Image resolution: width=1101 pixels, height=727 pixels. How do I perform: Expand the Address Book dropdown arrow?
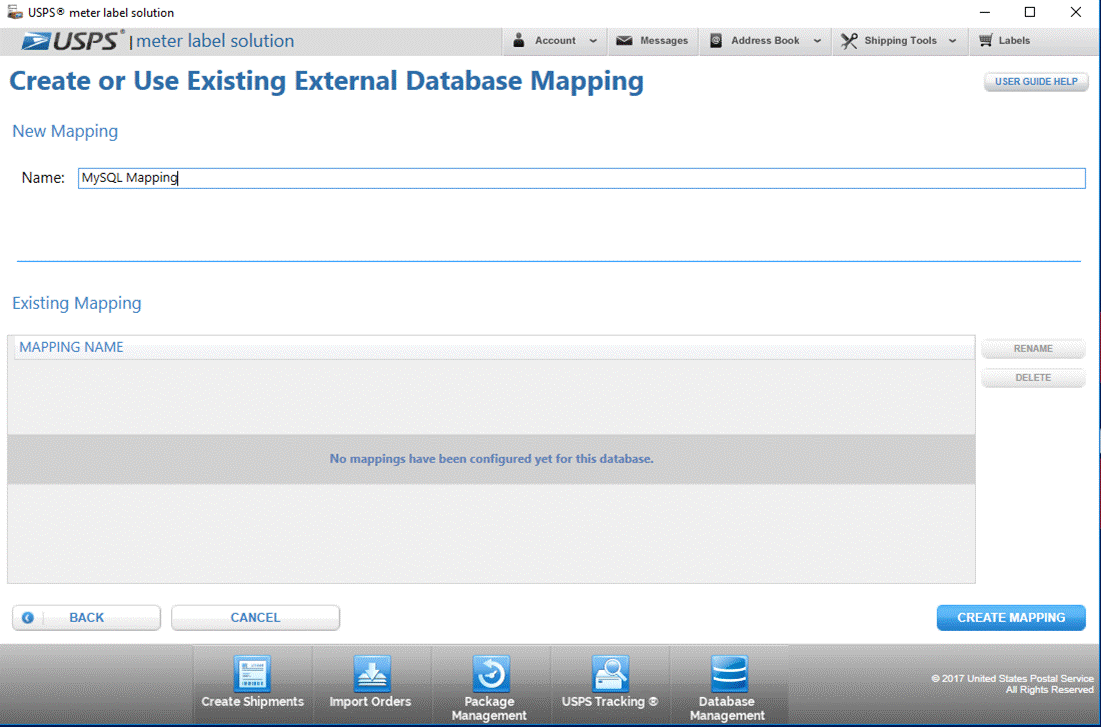[817, 41]
